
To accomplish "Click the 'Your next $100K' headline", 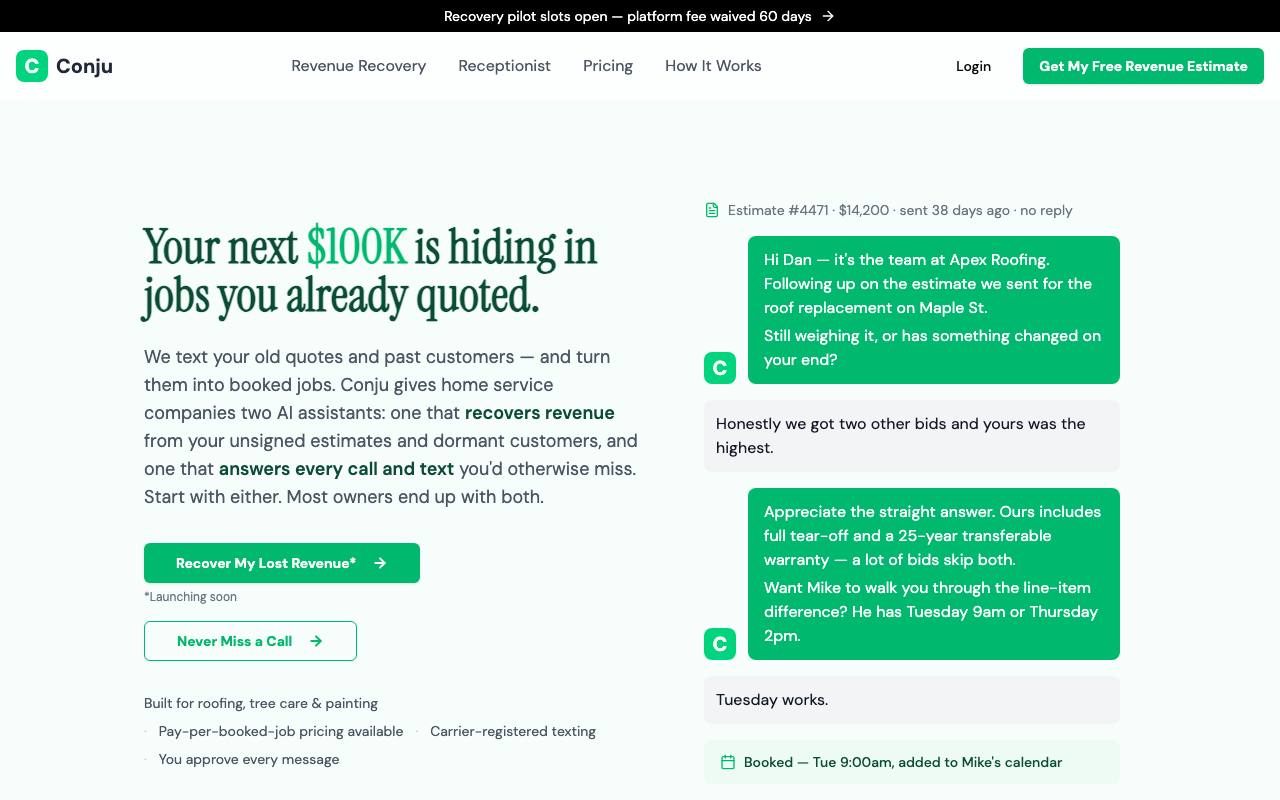I will (370, 272).
